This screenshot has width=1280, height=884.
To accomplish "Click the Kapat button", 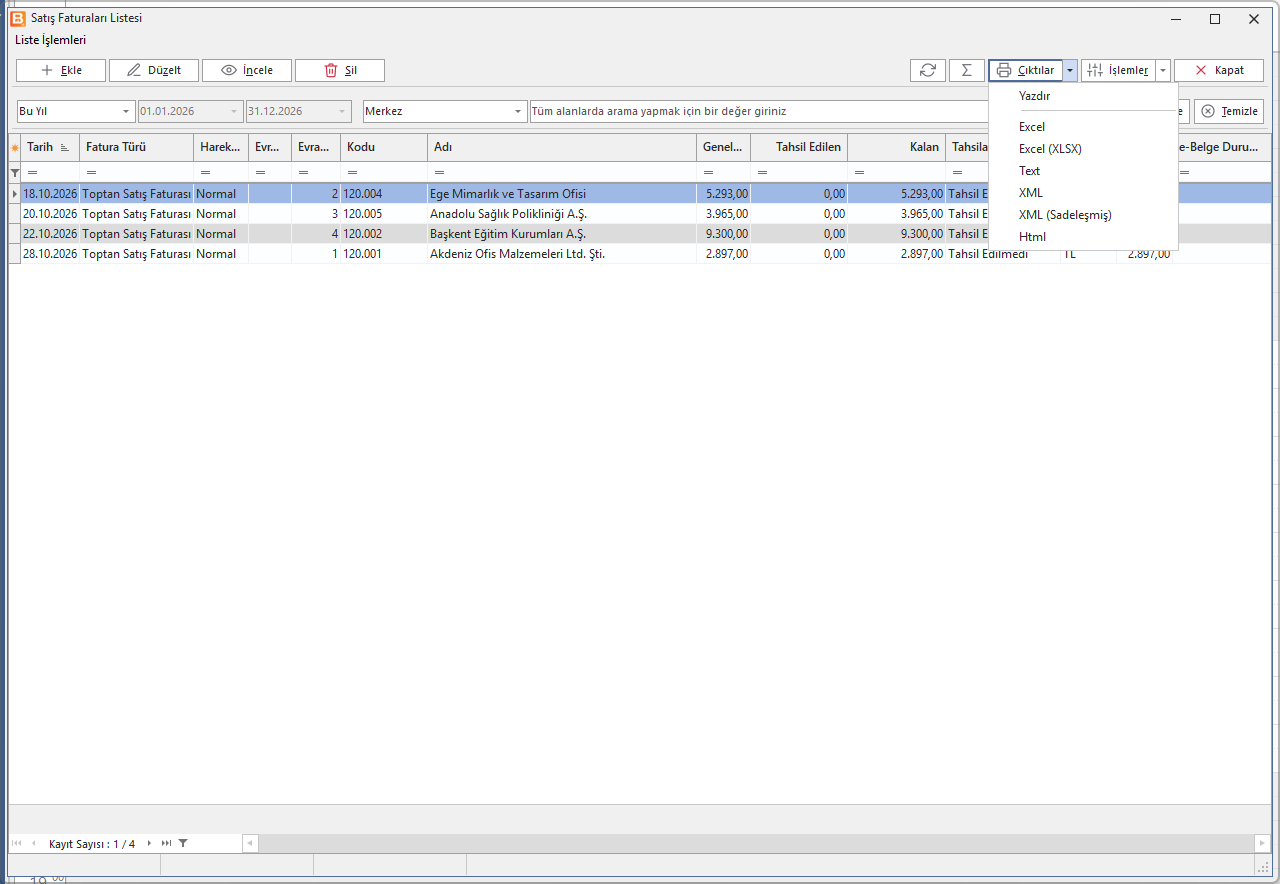I will 1219,70.
